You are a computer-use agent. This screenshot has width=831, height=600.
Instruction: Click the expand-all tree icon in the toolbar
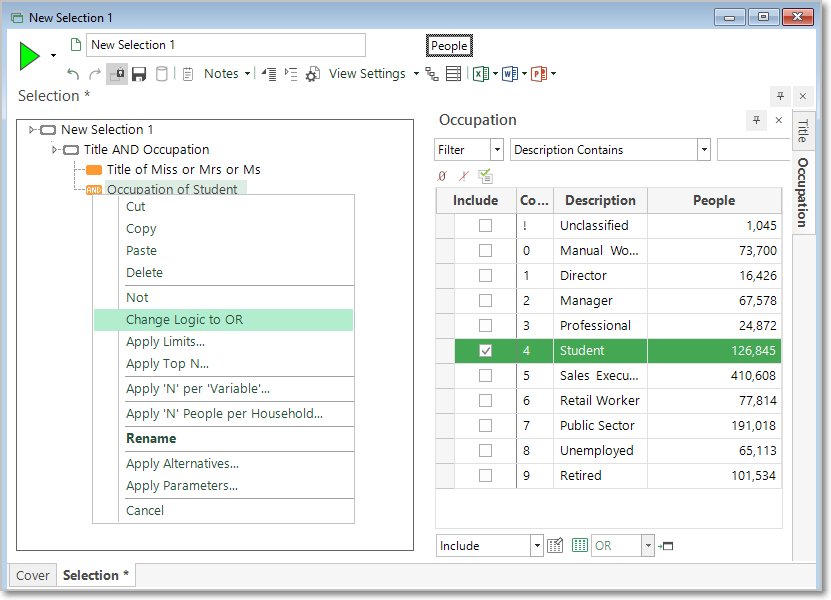coord(291,74)
